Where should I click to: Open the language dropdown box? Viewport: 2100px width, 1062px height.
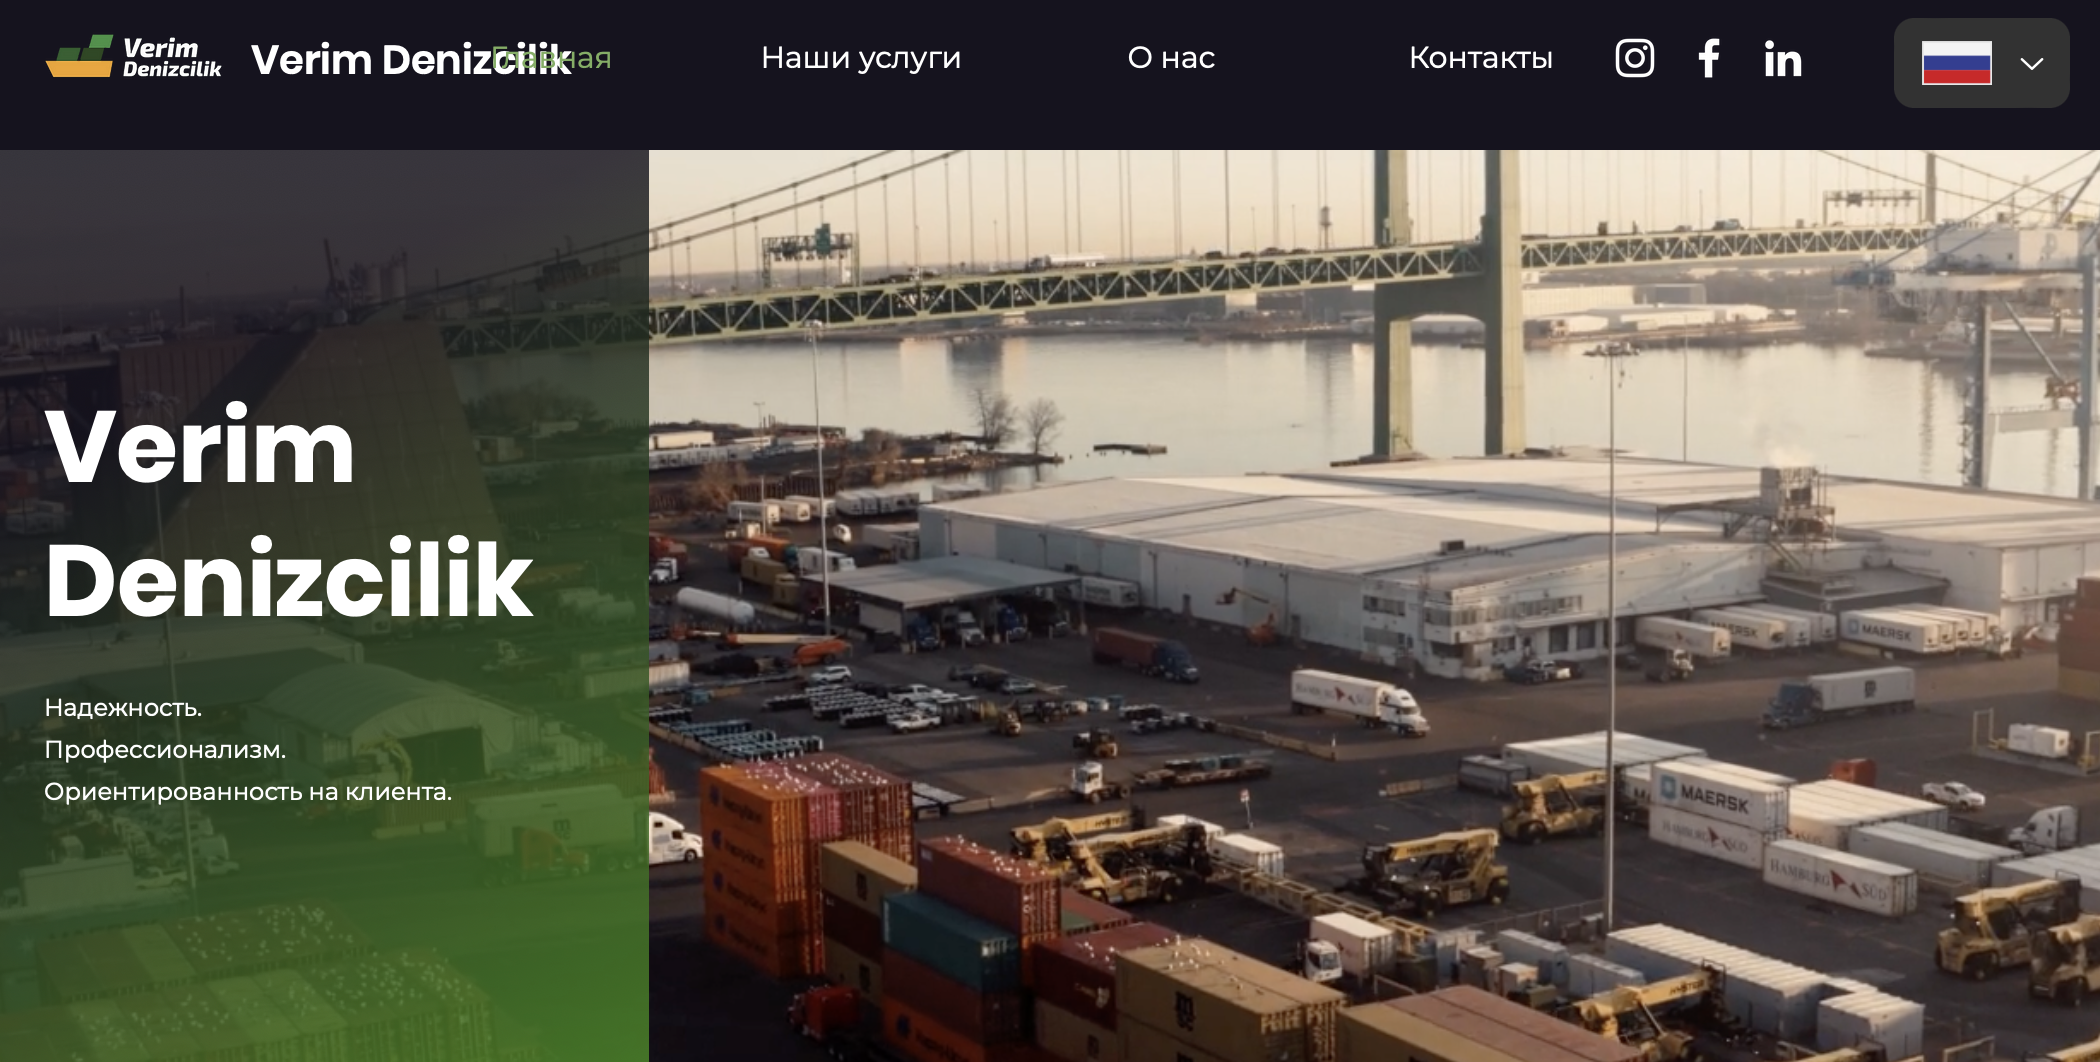(x=1981, y=63)
